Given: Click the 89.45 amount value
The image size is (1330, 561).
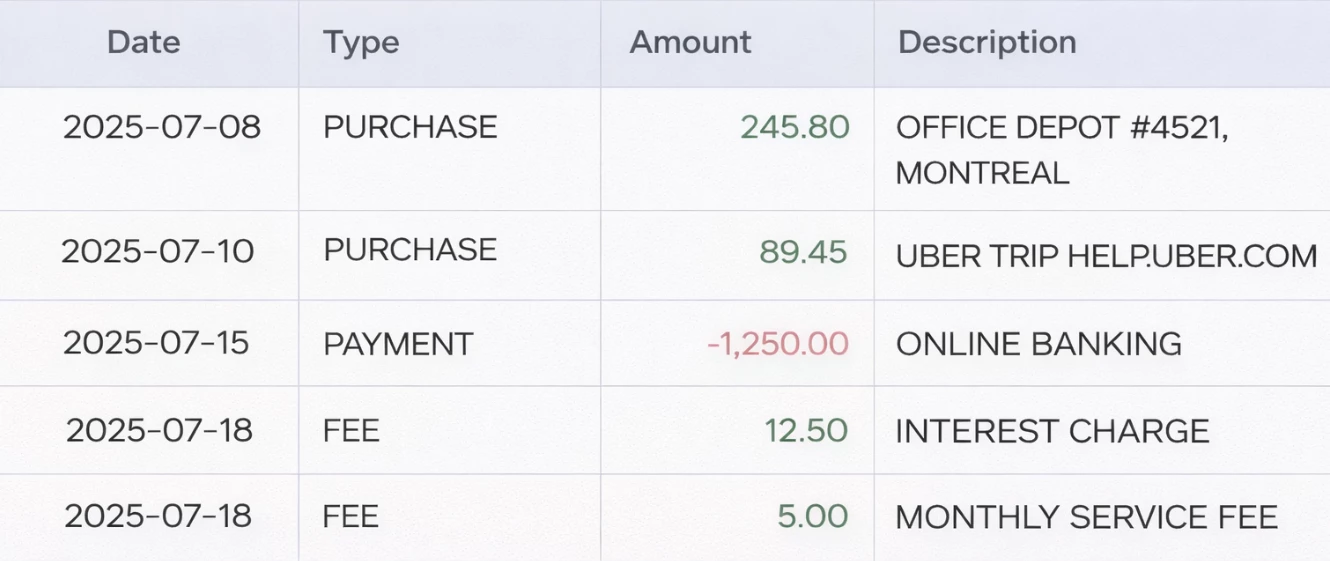Looking at the screenshot, I should tap(803, 252).
